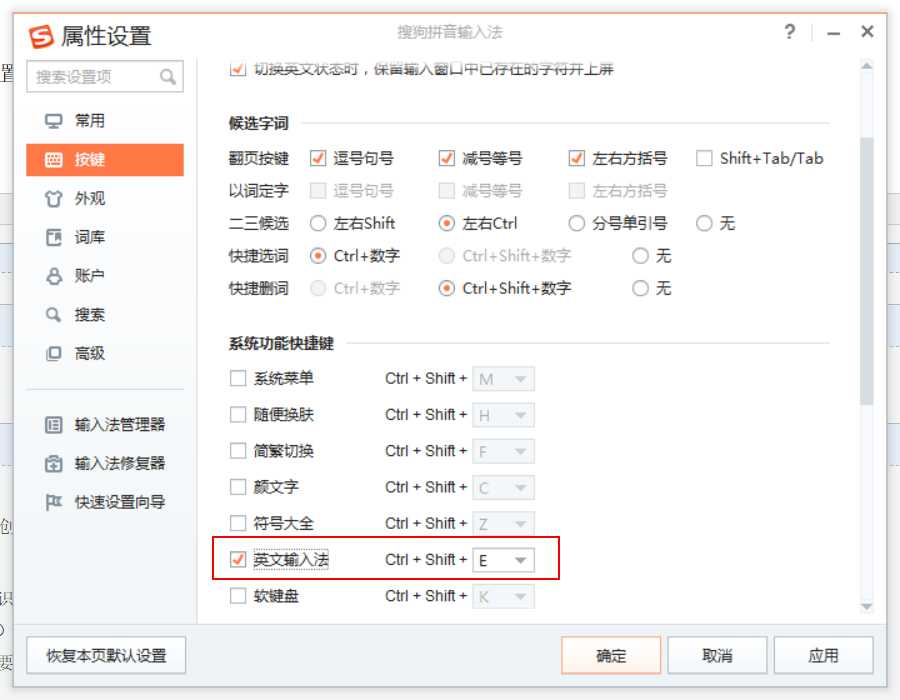Uncheck 左右方括号 for 翻页按键
Image resolution: width=900 pixels, height=700 pixels.
click(x=576, y=158)
